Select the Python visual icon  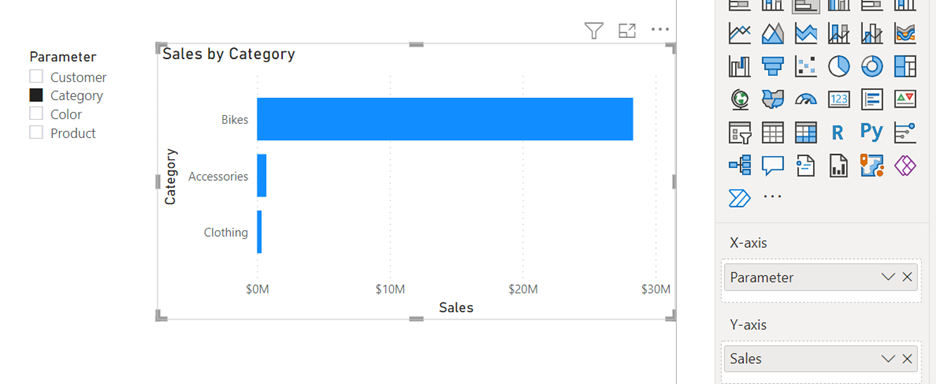point(872,131)
